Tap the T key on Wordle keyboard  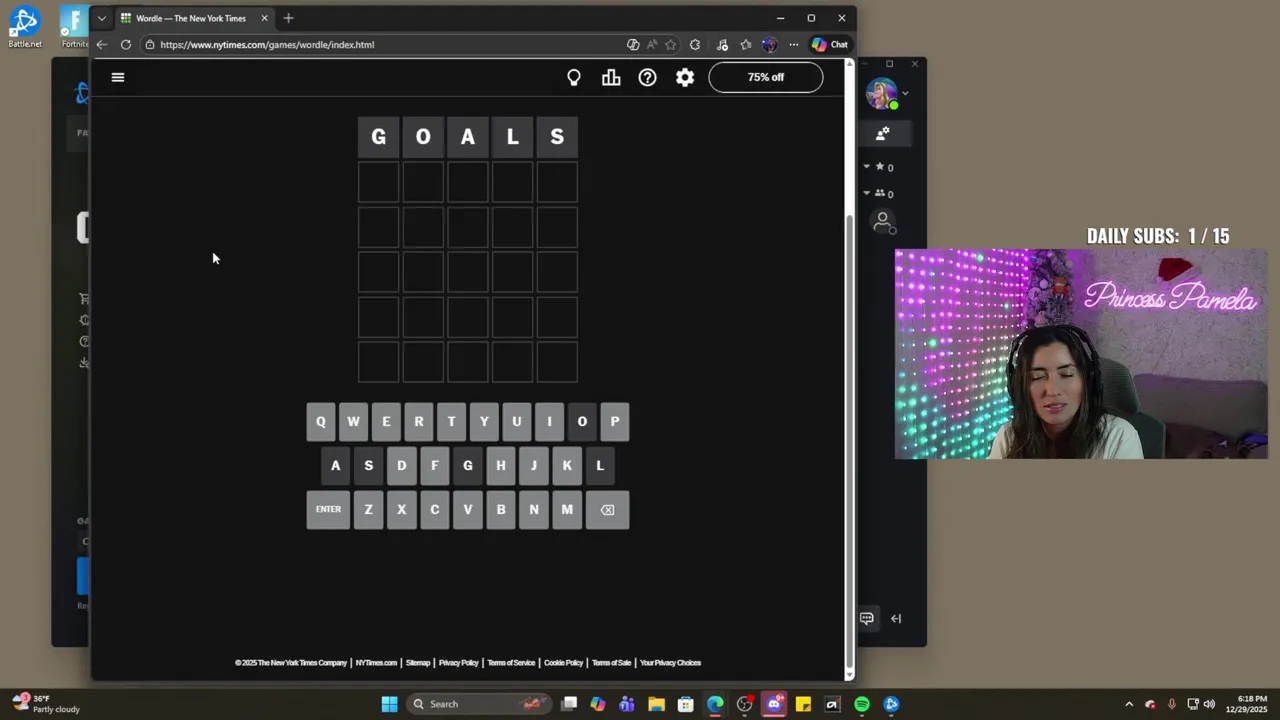pyautogui.click(x=451, y=421)
